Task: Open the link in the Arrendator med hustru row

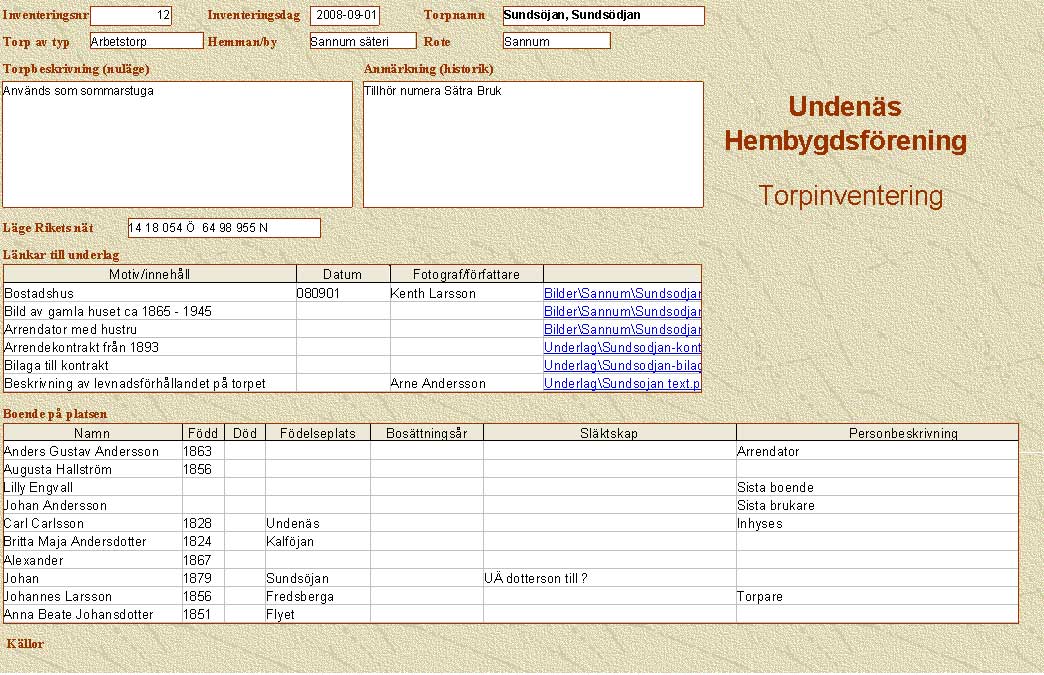Action: pos(622,330)
